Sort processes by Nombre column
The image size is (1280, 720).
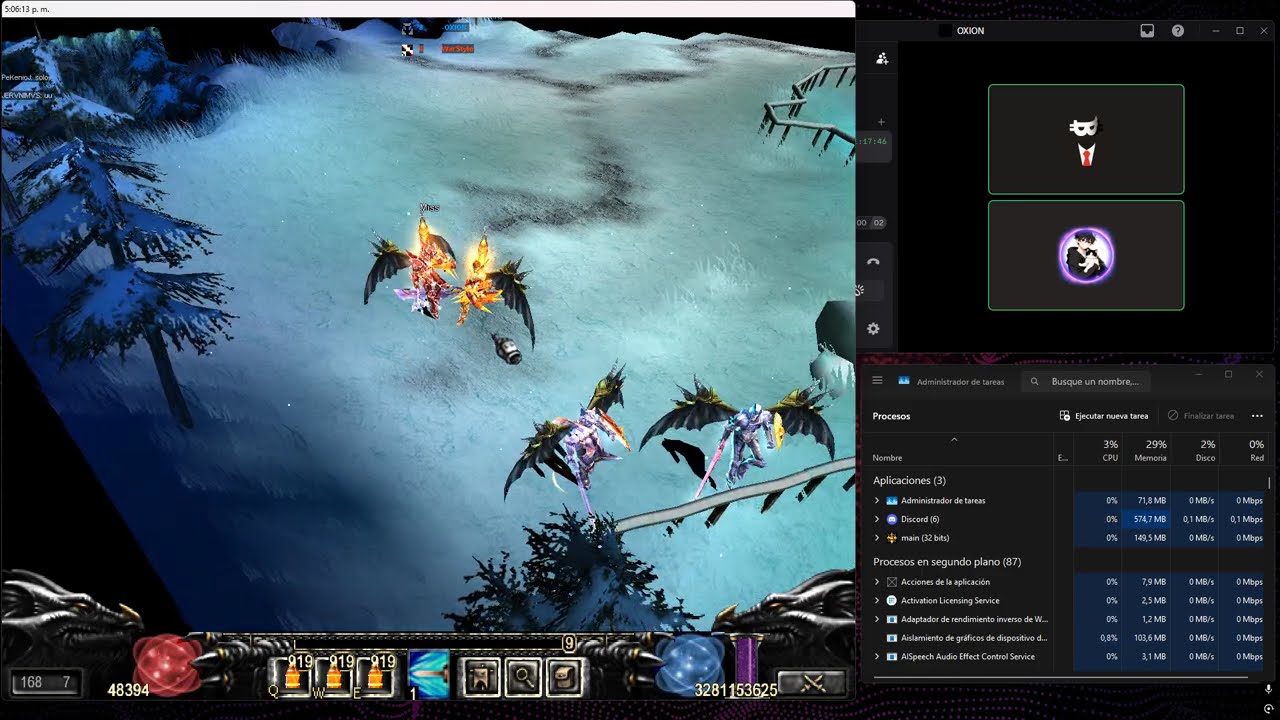click(x=888, y=458)
